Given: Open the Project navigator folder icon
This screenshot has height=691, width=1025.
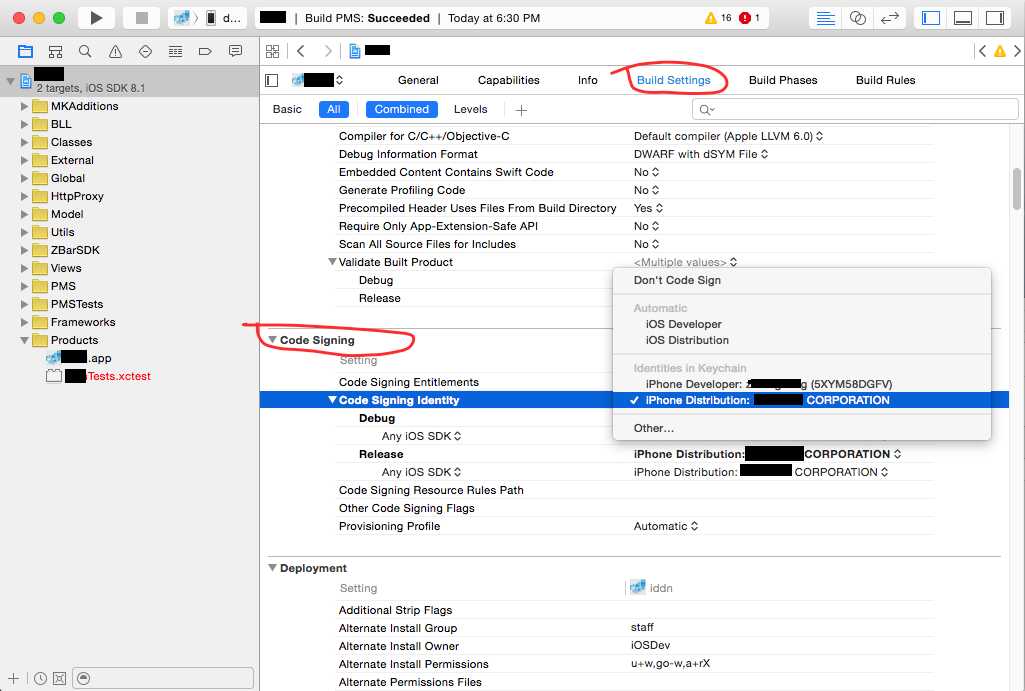Looking at the screenshot, I should click(x=25, y=51).
